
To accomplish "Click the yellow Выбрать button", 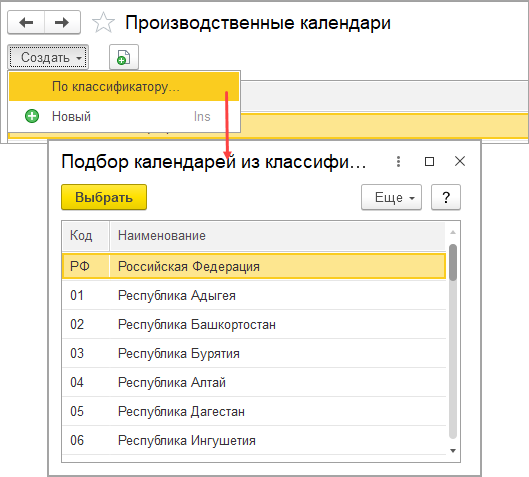I will 104,197.
